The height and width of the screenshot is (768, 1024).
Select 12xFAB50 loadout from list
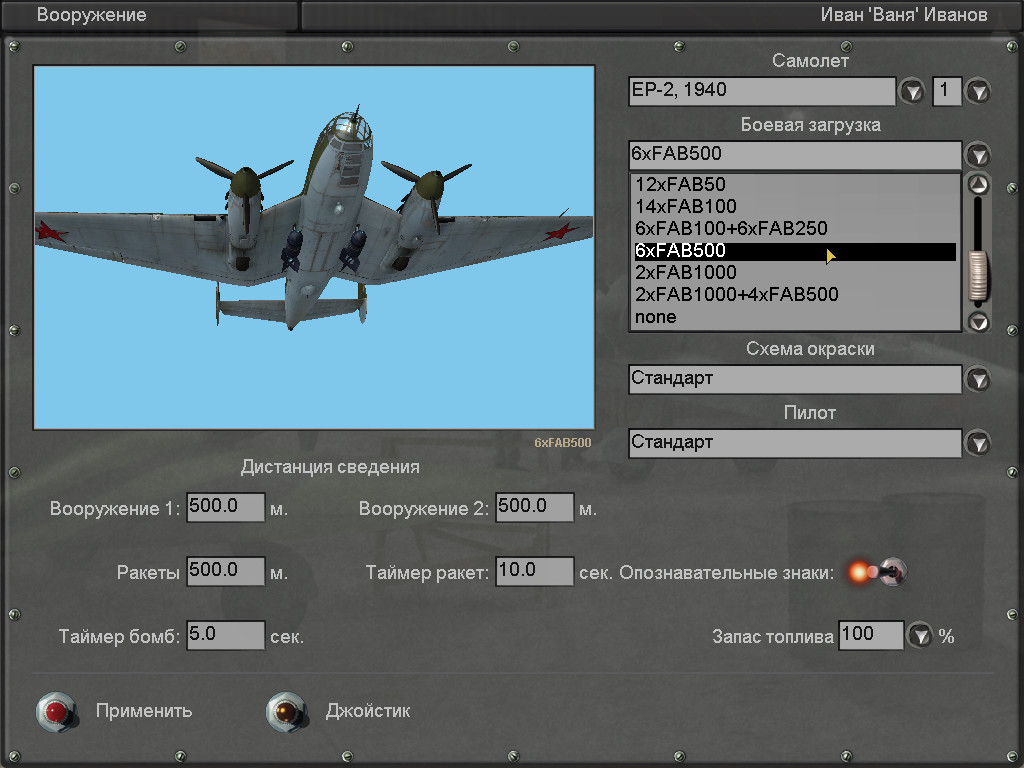point(680,185)
